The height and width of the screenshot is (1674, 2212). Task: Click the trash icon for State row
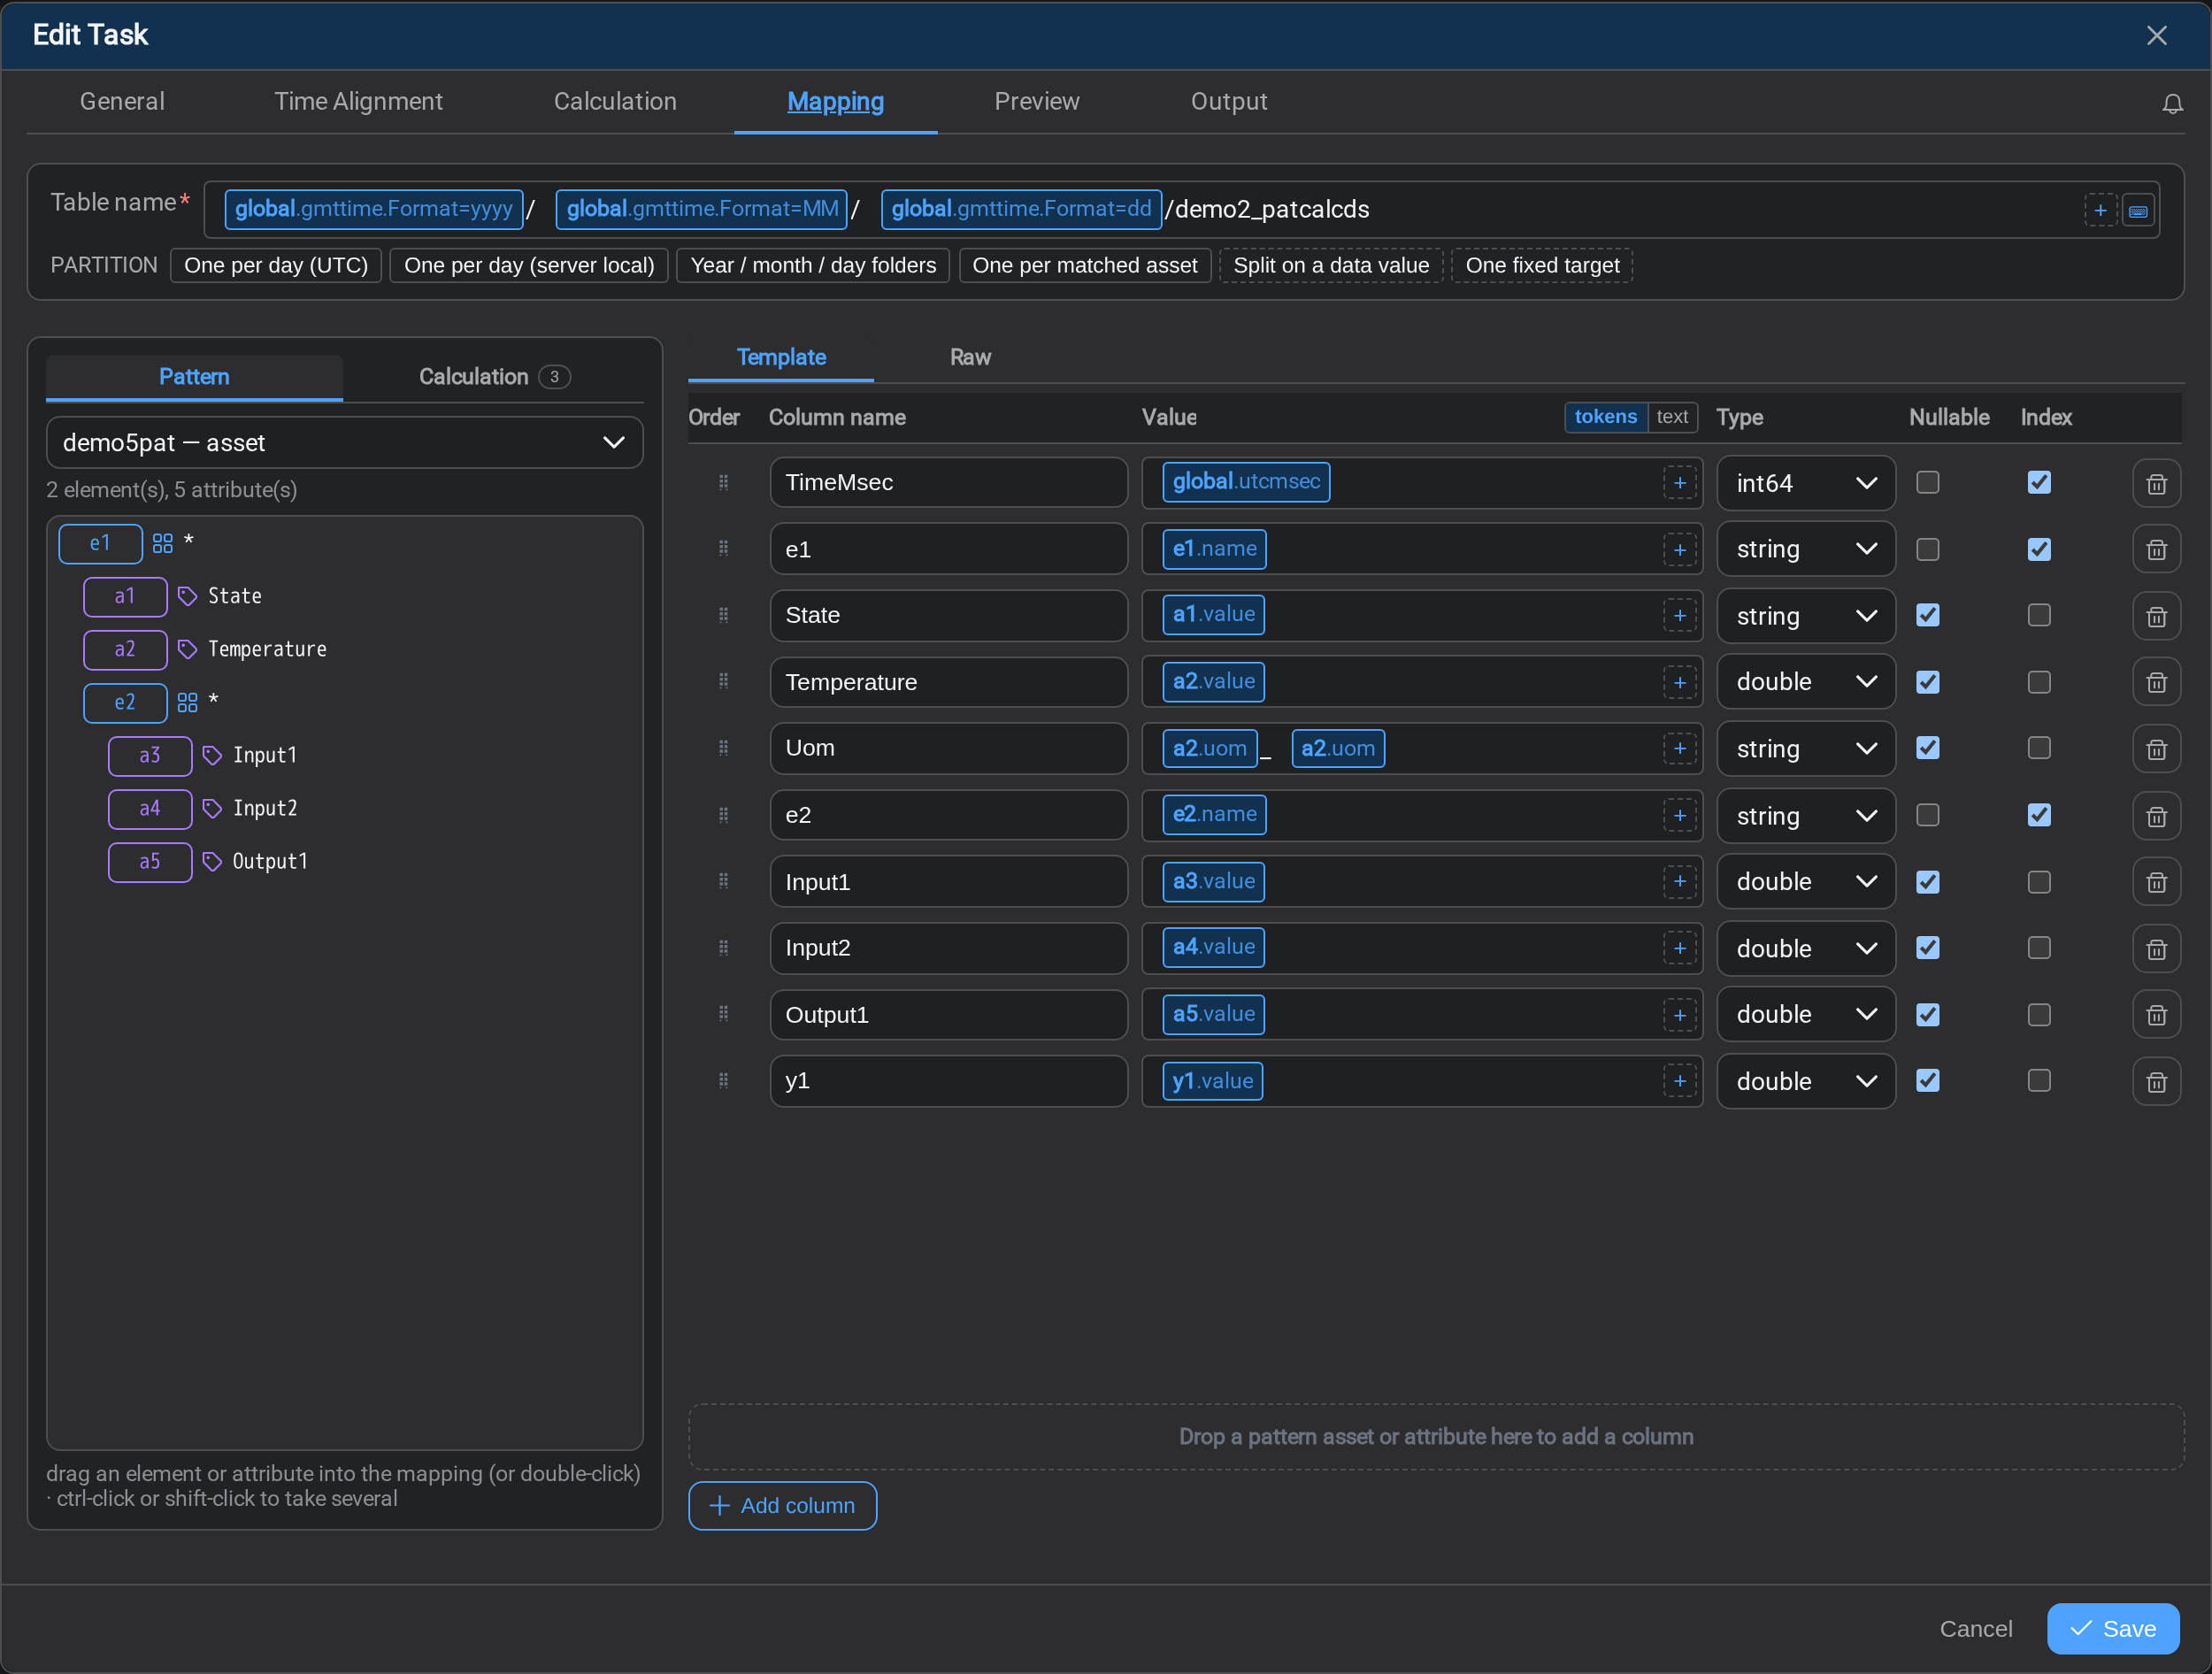coord(2156,616)
